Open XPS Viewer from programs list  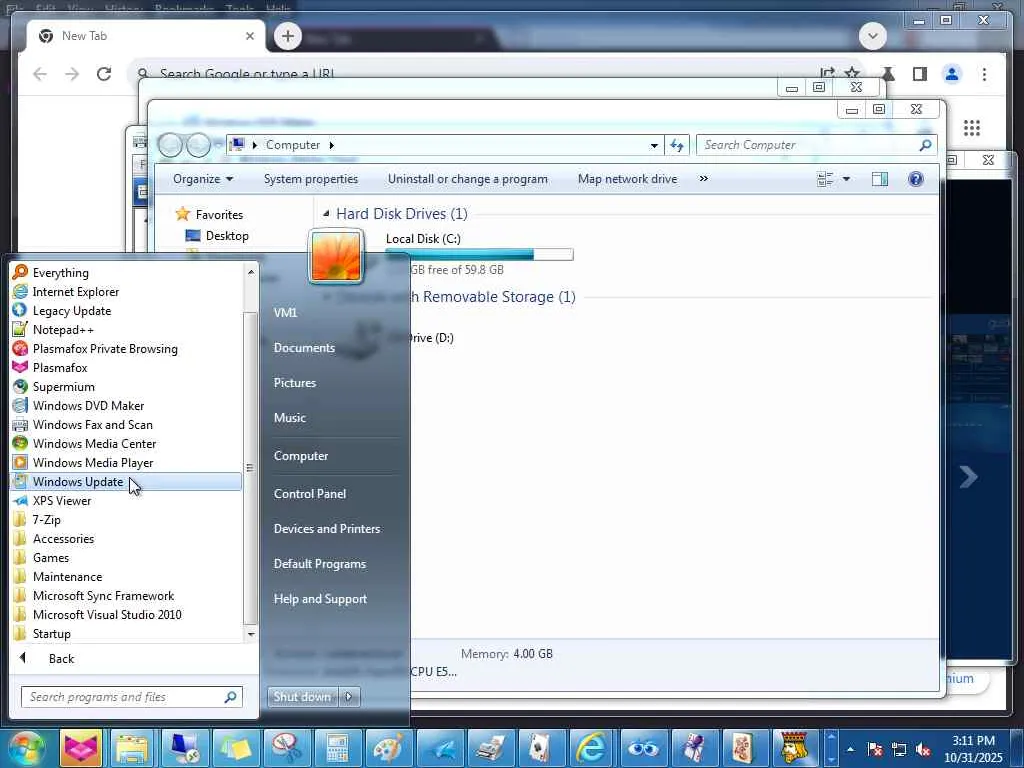(x=62, y=500)
